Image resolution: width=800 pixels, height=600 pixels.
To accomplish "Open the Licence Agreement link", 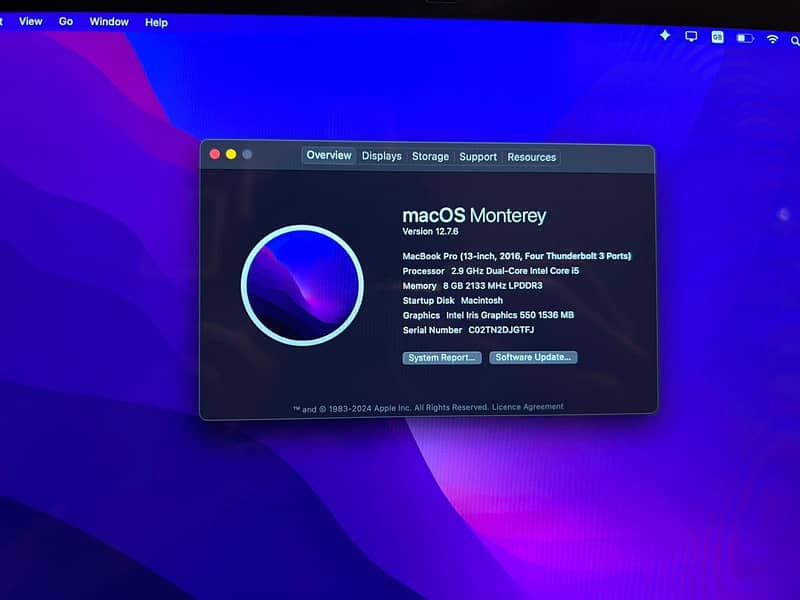I will [x=528, y=407].
